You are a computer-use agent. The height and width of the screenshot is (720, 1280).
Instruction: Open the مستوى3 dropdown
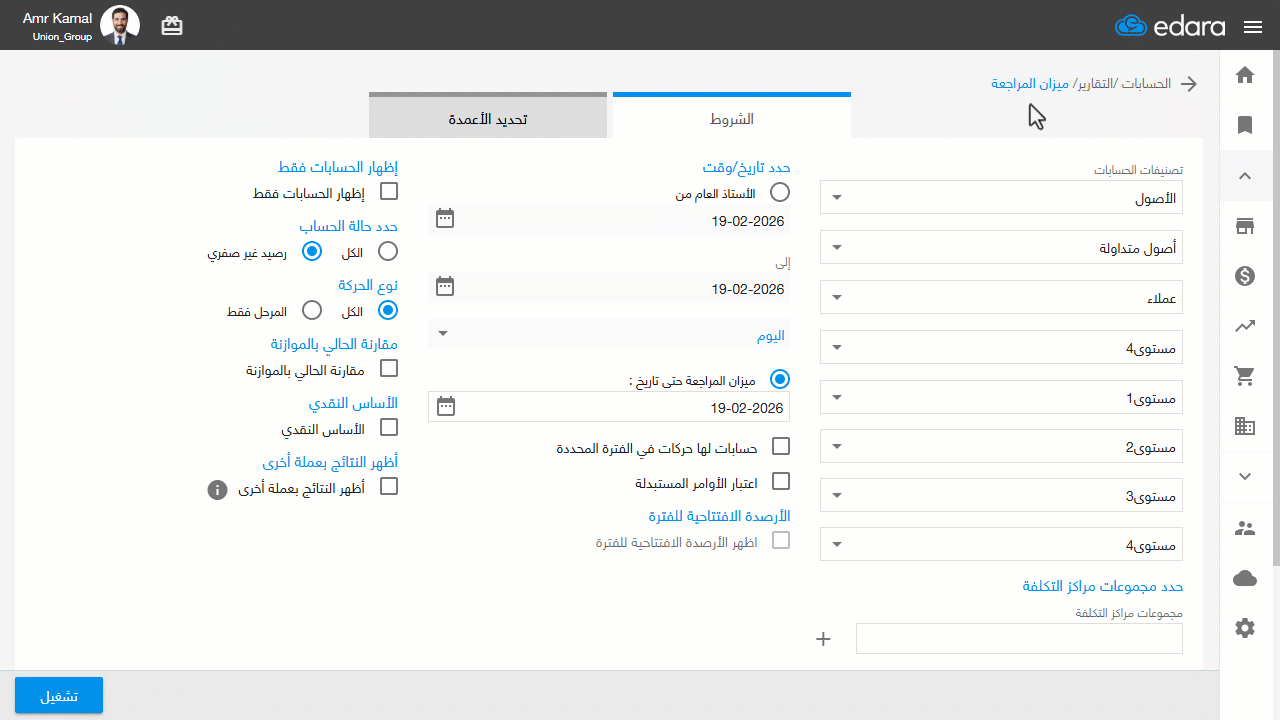click(x=1001, y=495)
